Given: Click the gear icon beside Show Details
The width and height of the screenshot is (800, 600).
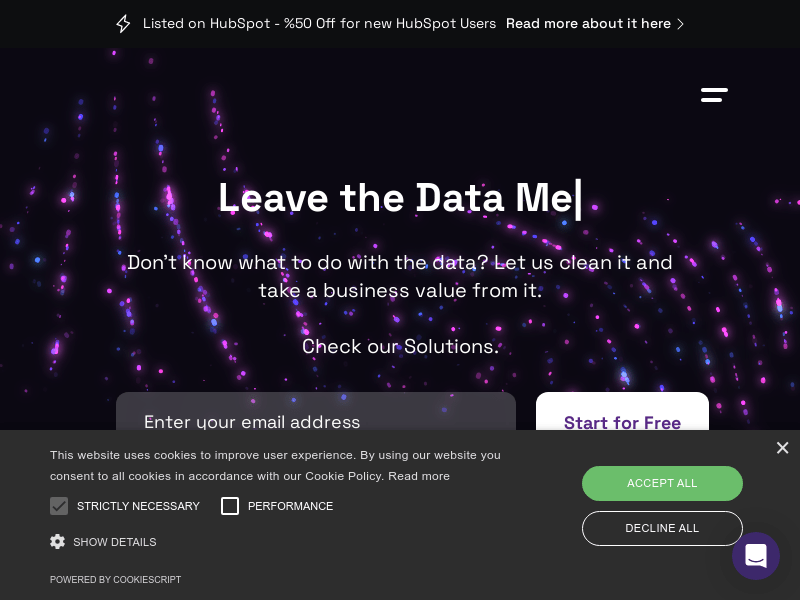Looking at the screenshot, I should tap(58, 541).
